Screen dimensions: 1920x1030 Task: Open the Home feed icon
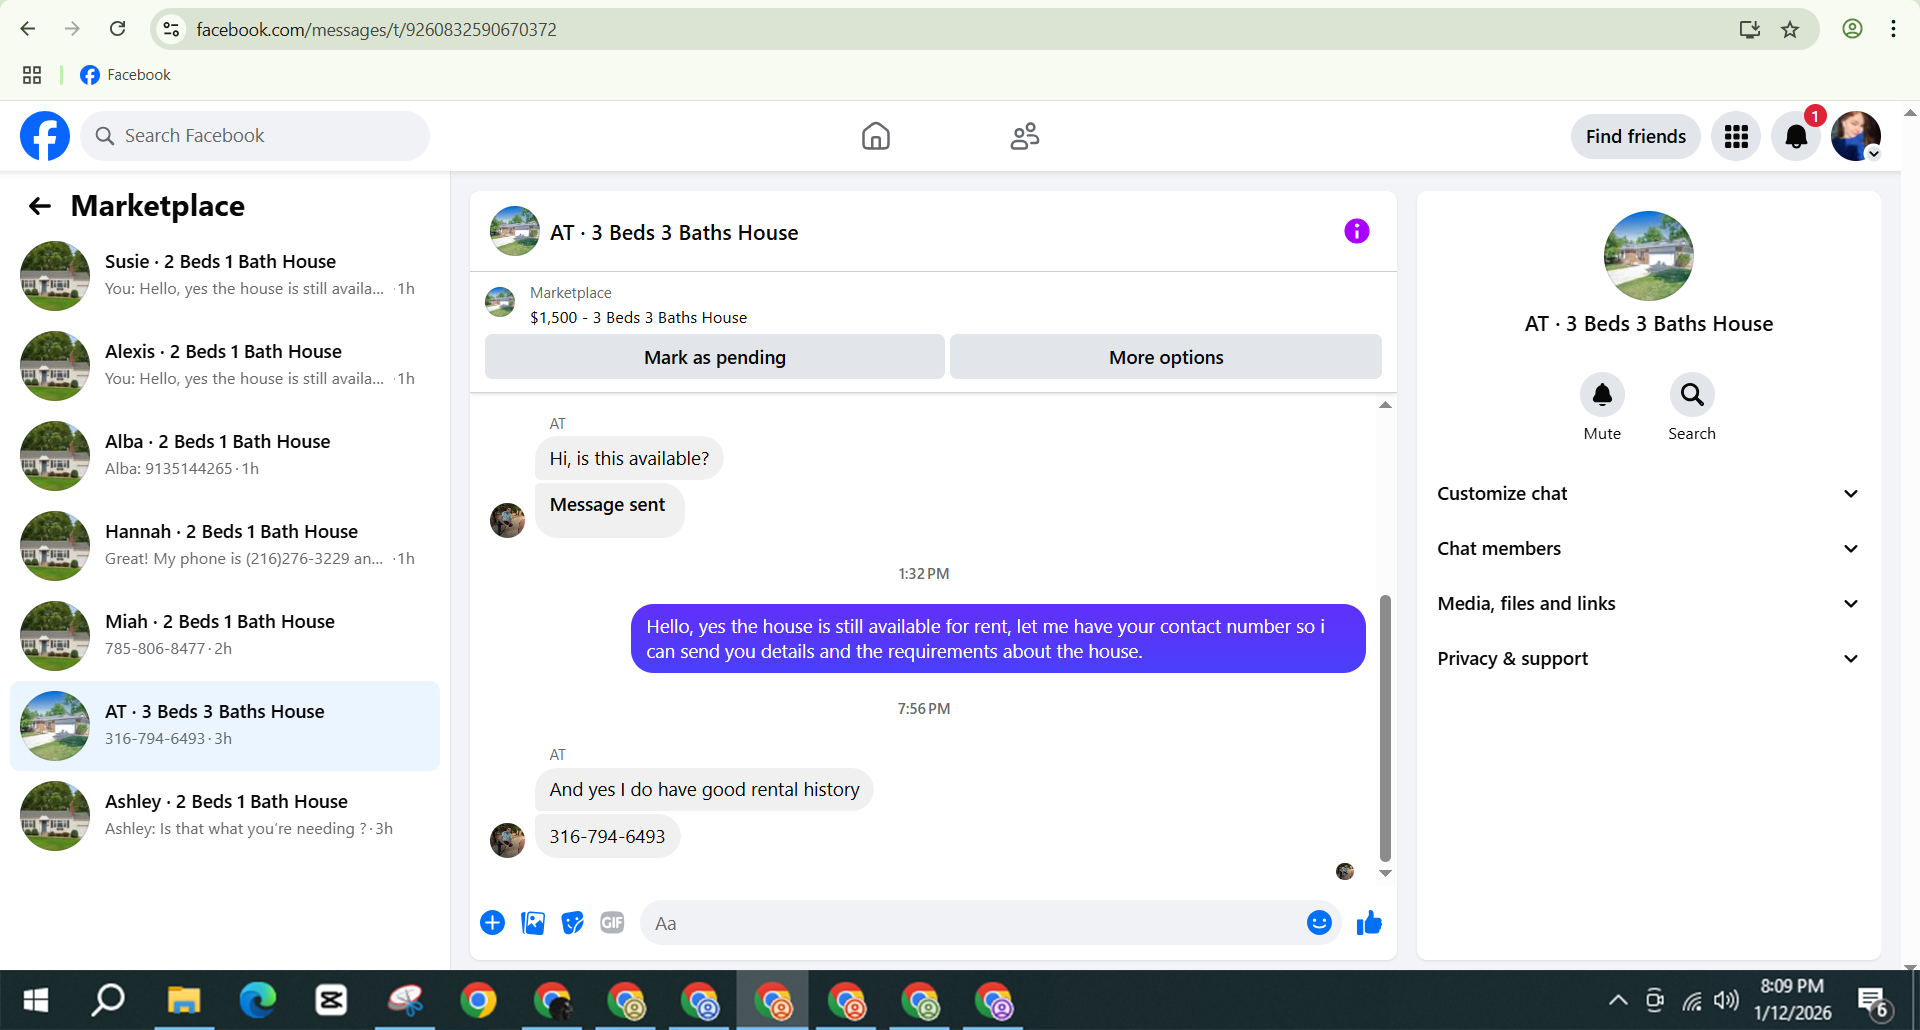click(875, 136)
